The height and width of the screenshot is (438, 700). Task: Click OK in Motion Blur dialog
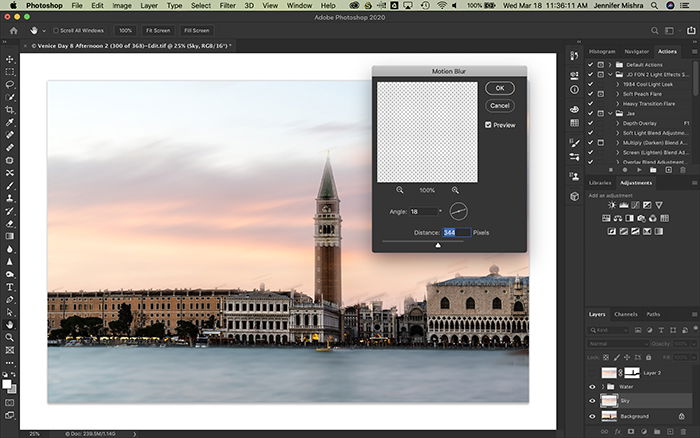click(500, 88)
